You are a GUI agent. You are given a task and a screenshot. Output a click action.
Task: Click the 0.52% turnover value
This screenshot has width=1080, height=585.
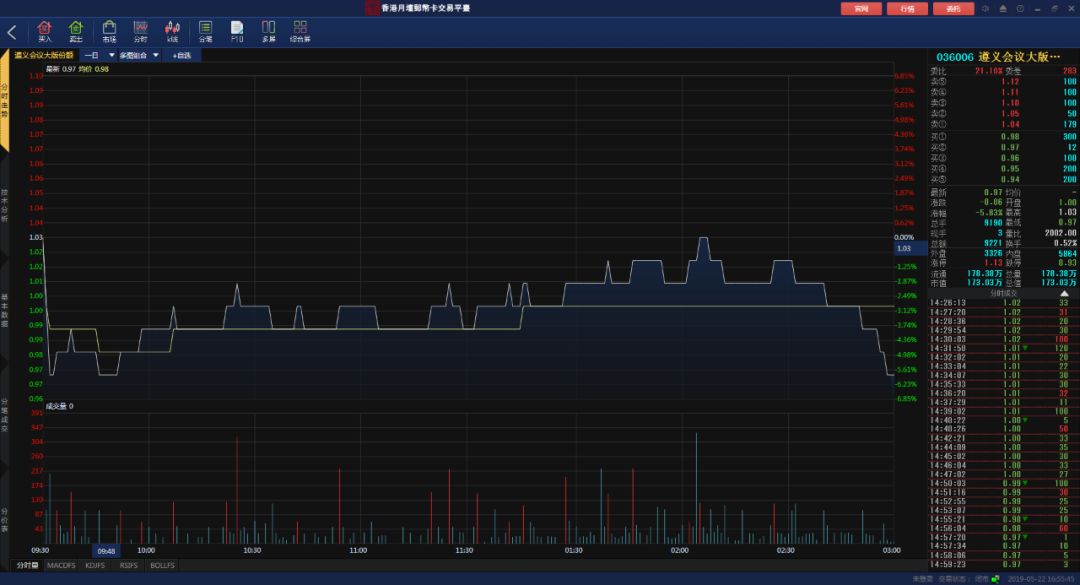tap(1065, 243)
